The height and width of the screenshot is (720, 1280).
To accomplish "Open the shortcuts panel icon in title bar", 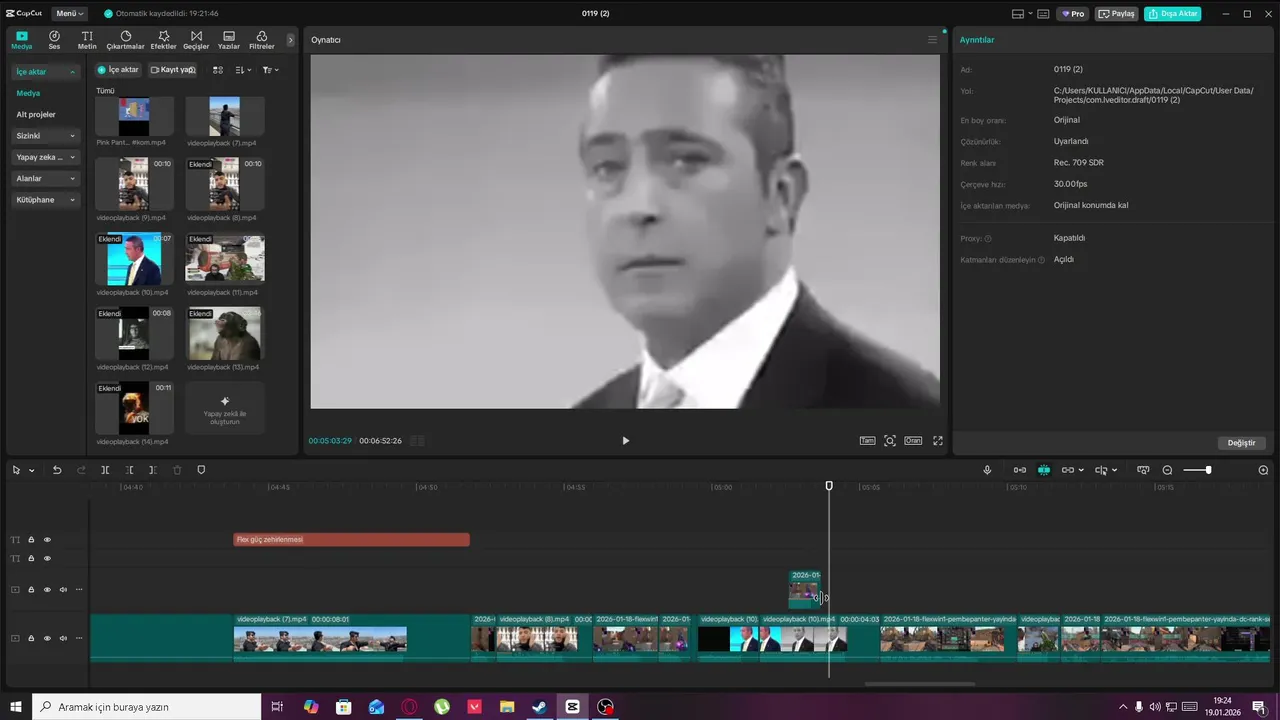I will pos(1043,14).
